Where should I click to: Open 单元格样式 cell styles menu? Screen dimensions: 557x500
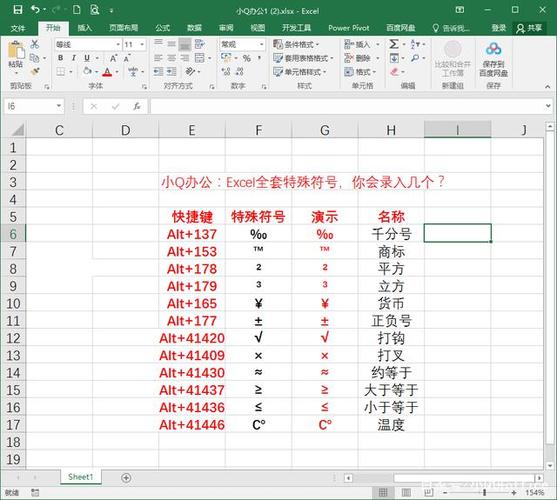click(300, 72)
